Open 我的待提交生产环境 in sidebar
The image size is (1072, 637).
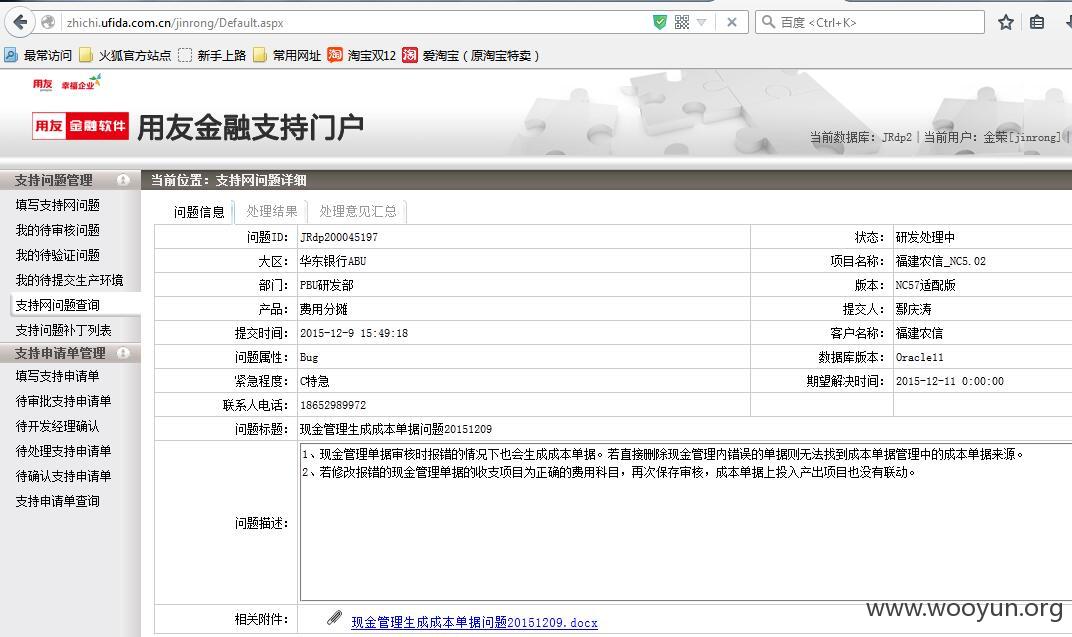click(x=69, y=280)
